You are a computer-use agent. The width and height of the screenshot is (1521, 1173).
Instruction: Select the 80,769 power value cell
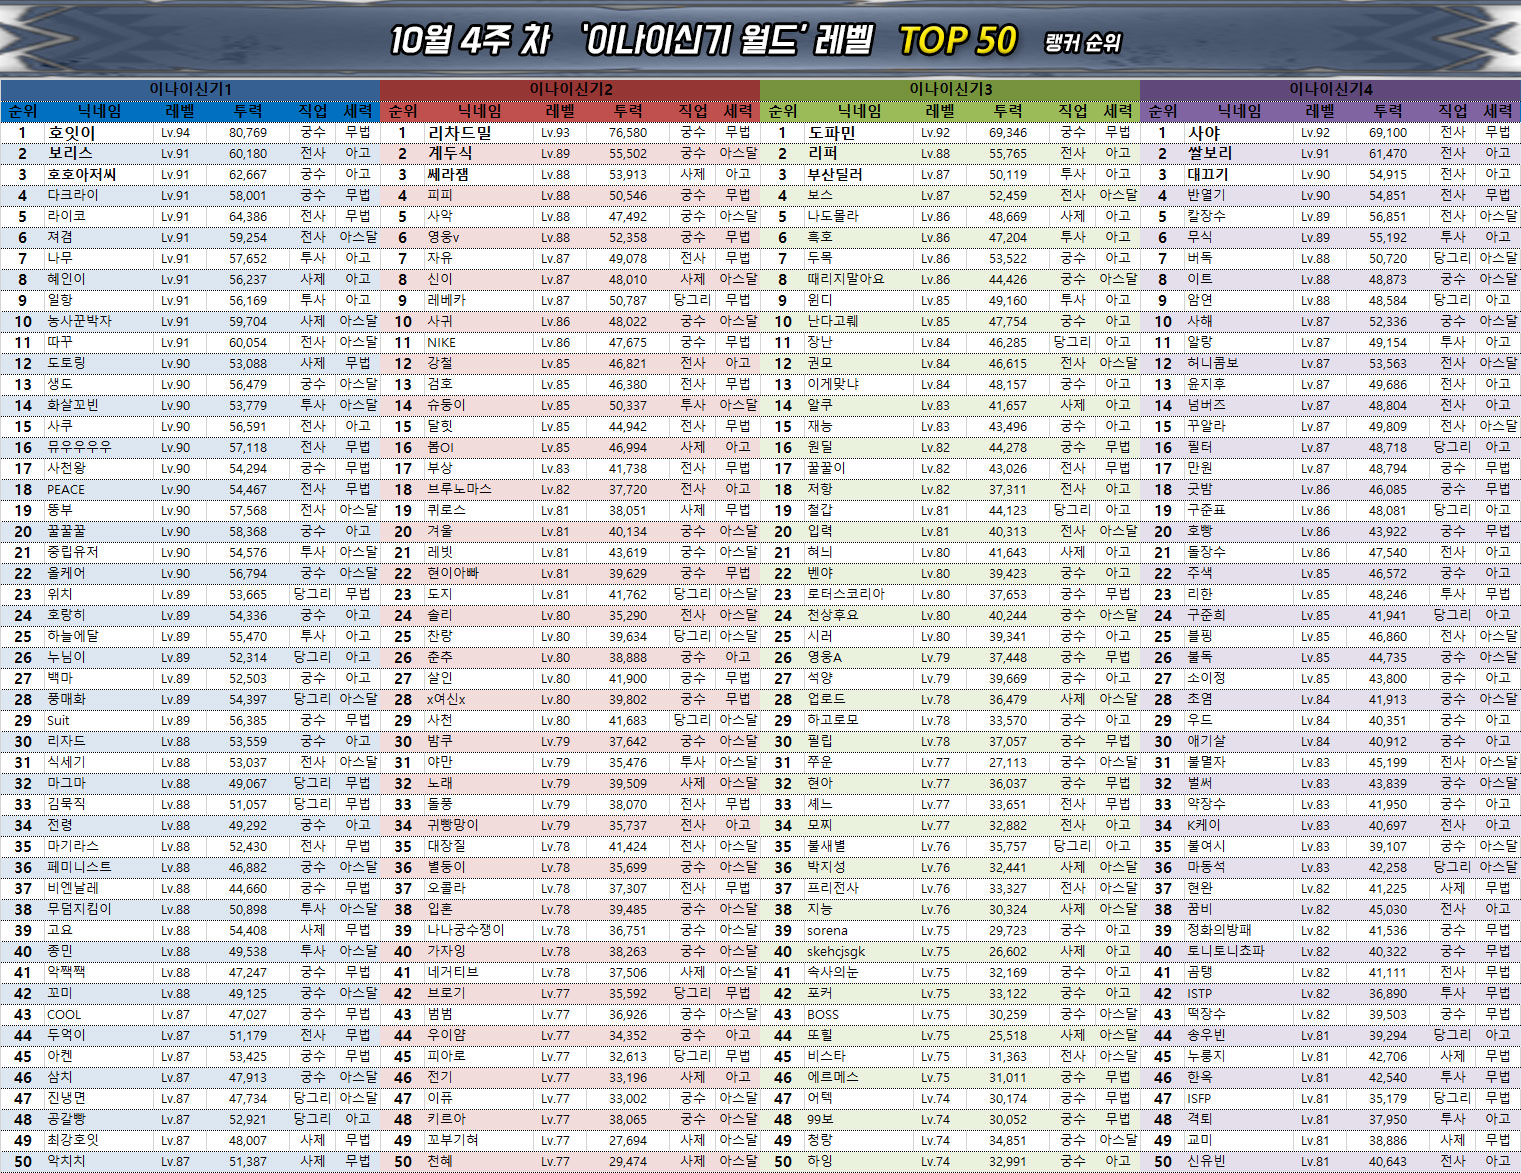click(x=248, y=132)
